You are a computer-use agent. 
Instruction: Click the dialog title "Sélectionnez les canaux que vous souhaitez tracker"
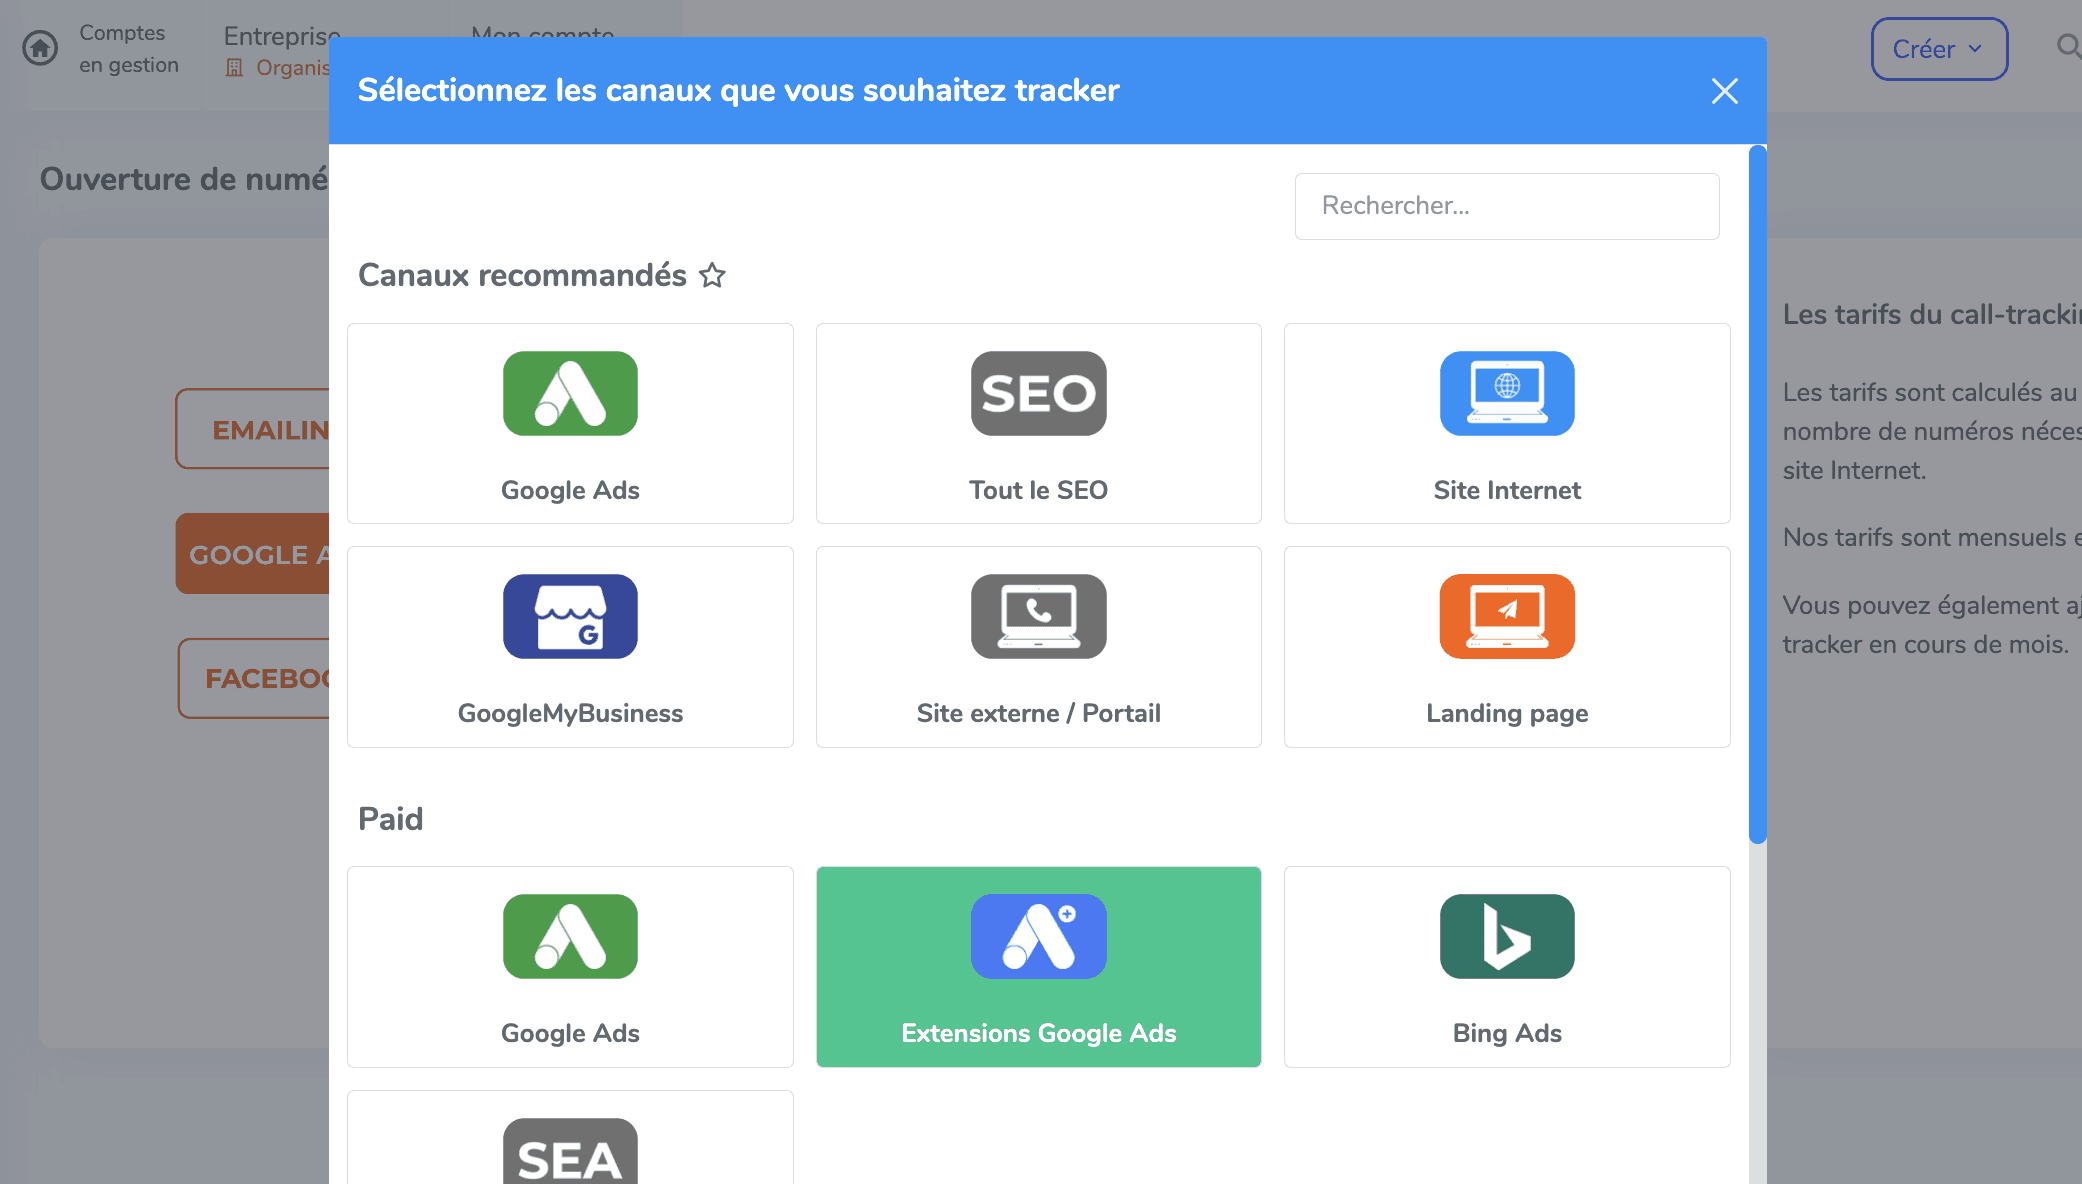[738, 90]
